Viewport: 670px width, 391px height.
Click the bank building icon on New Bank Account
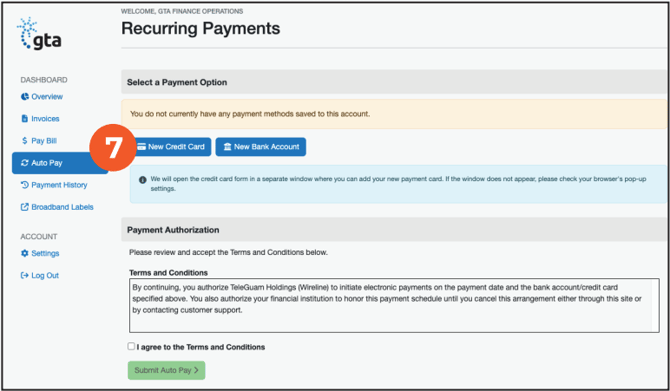[227, 147]
